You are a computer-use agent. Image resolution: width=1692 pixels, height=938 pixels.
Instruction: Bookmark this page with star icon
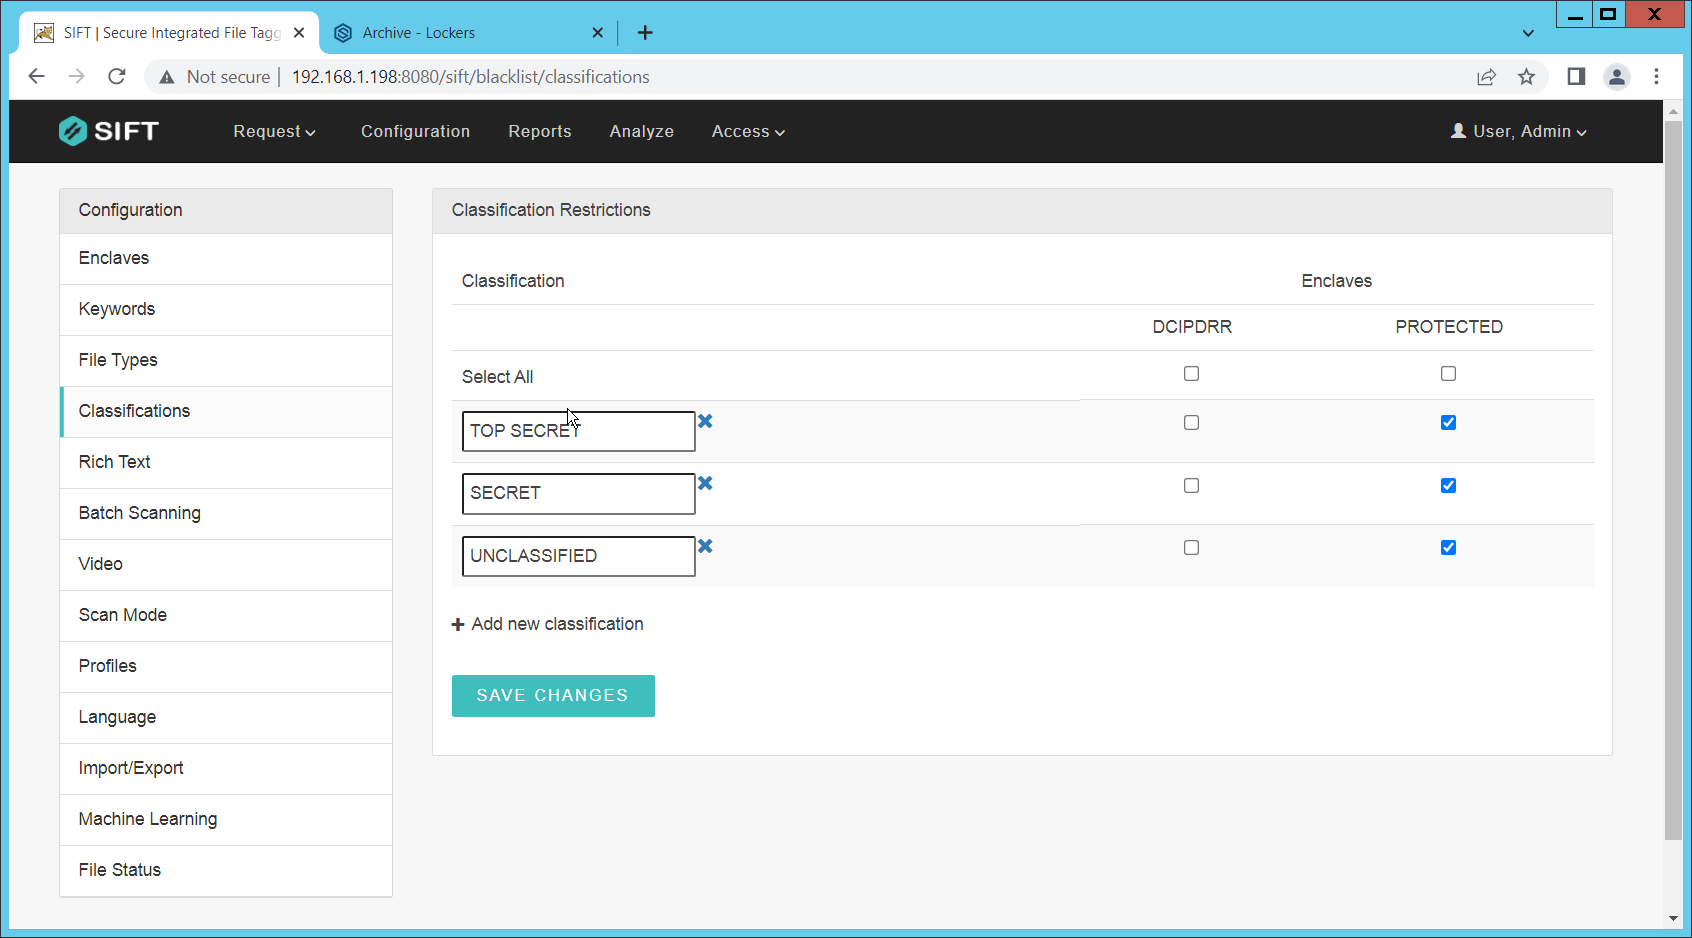tap(1526, 77)
